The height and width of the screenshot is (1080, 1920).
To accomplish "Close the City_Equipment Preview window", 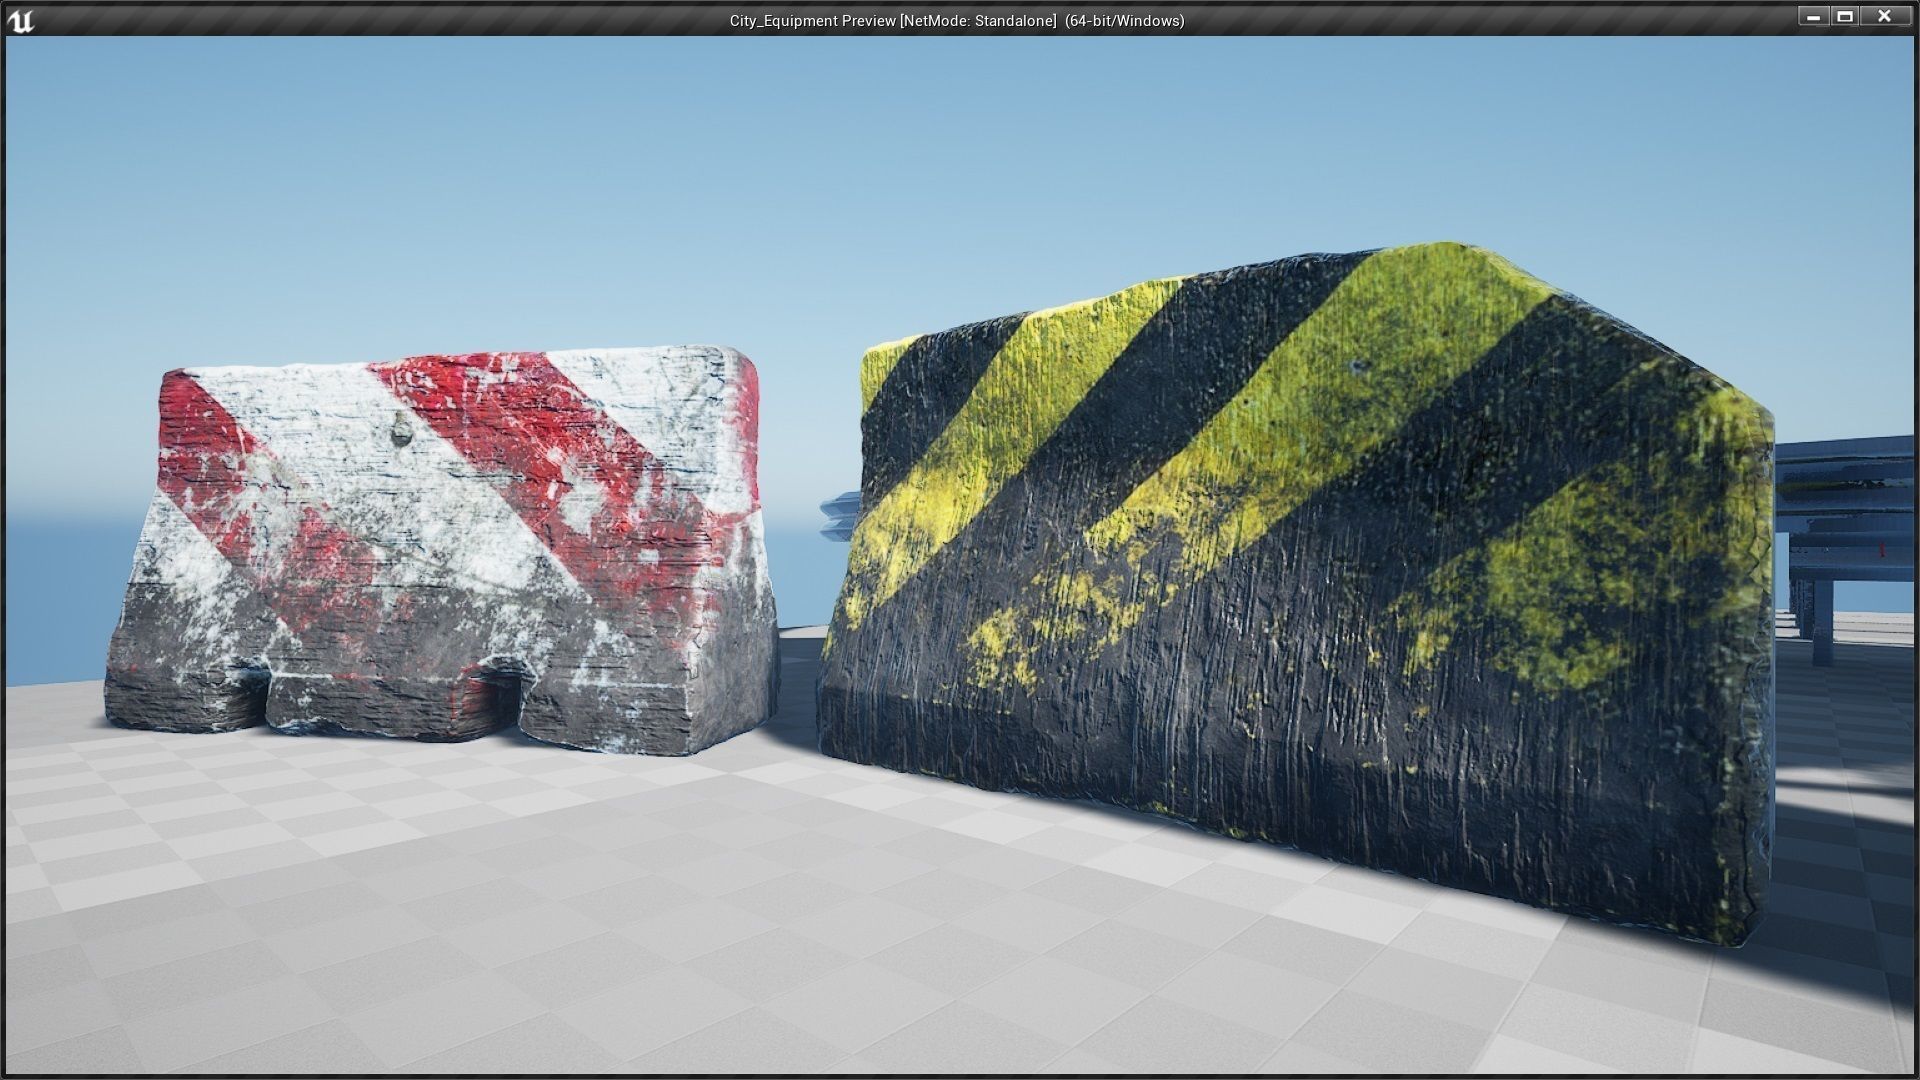I will 1885,16.
